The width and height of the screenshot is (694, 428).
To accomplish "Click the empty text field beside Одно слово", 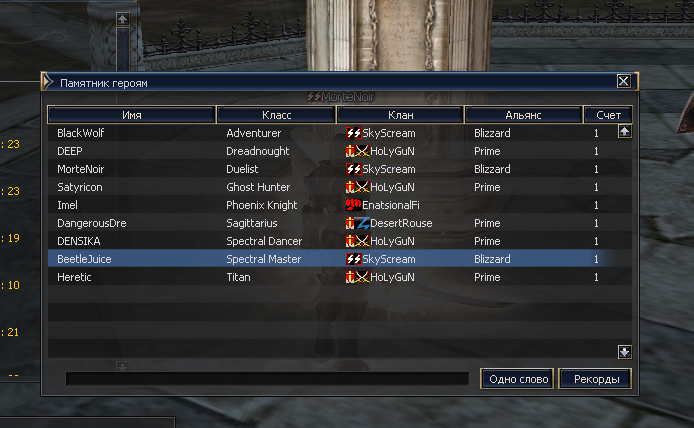I will pos(267,378).
